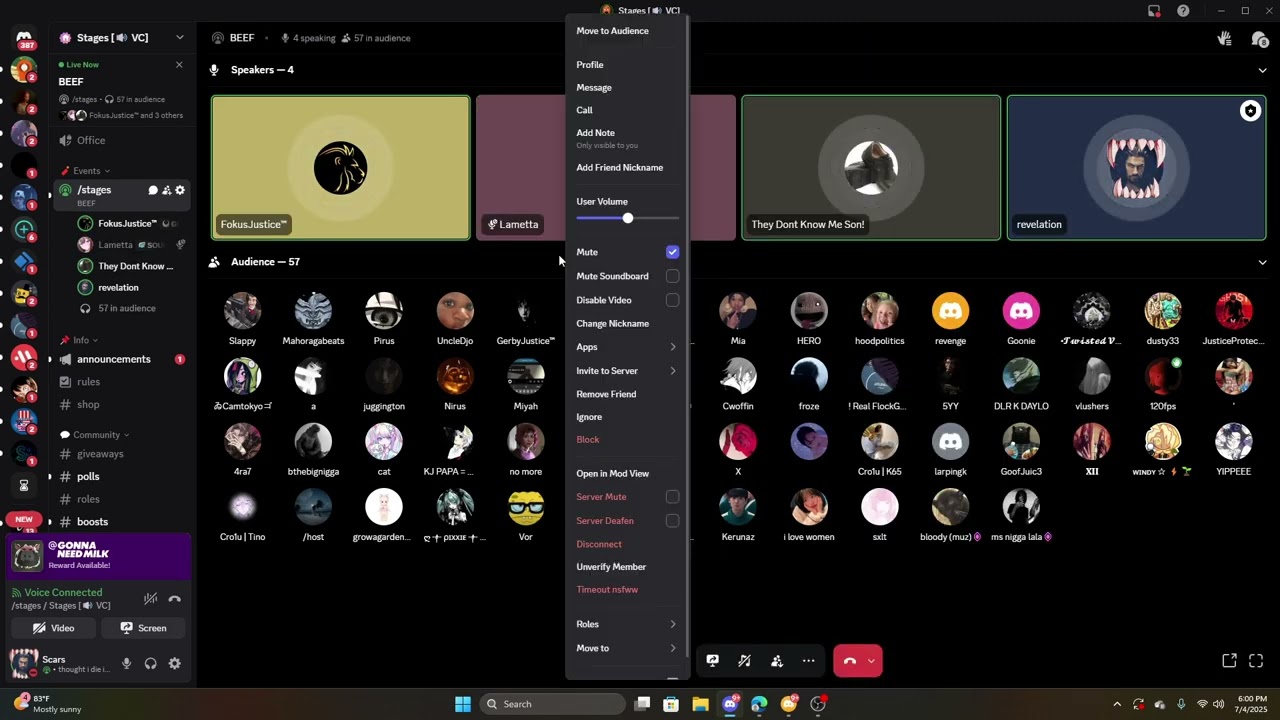The image size is (1280, 720).
Task: Open help question mark icon
Action: (1183, 11)
